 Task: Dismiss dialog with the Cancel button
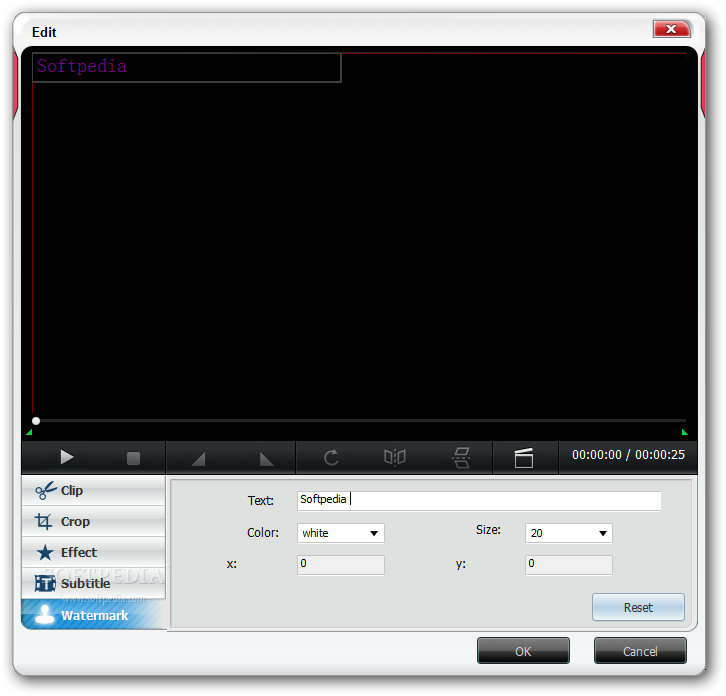point(640,651)
